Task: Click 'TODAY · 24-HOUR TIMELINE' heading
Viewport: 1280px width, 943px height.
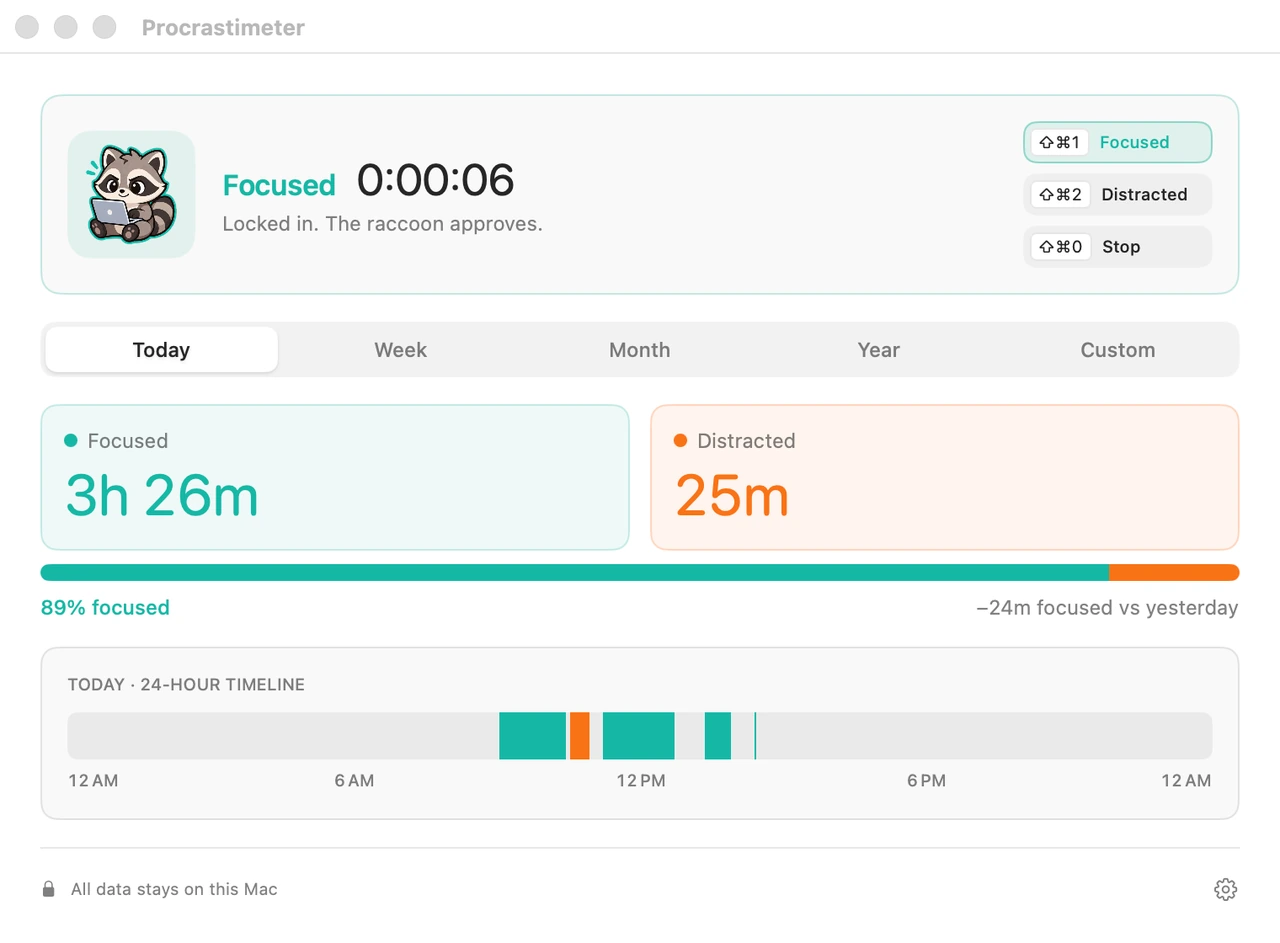Action: tap(186, 685)
